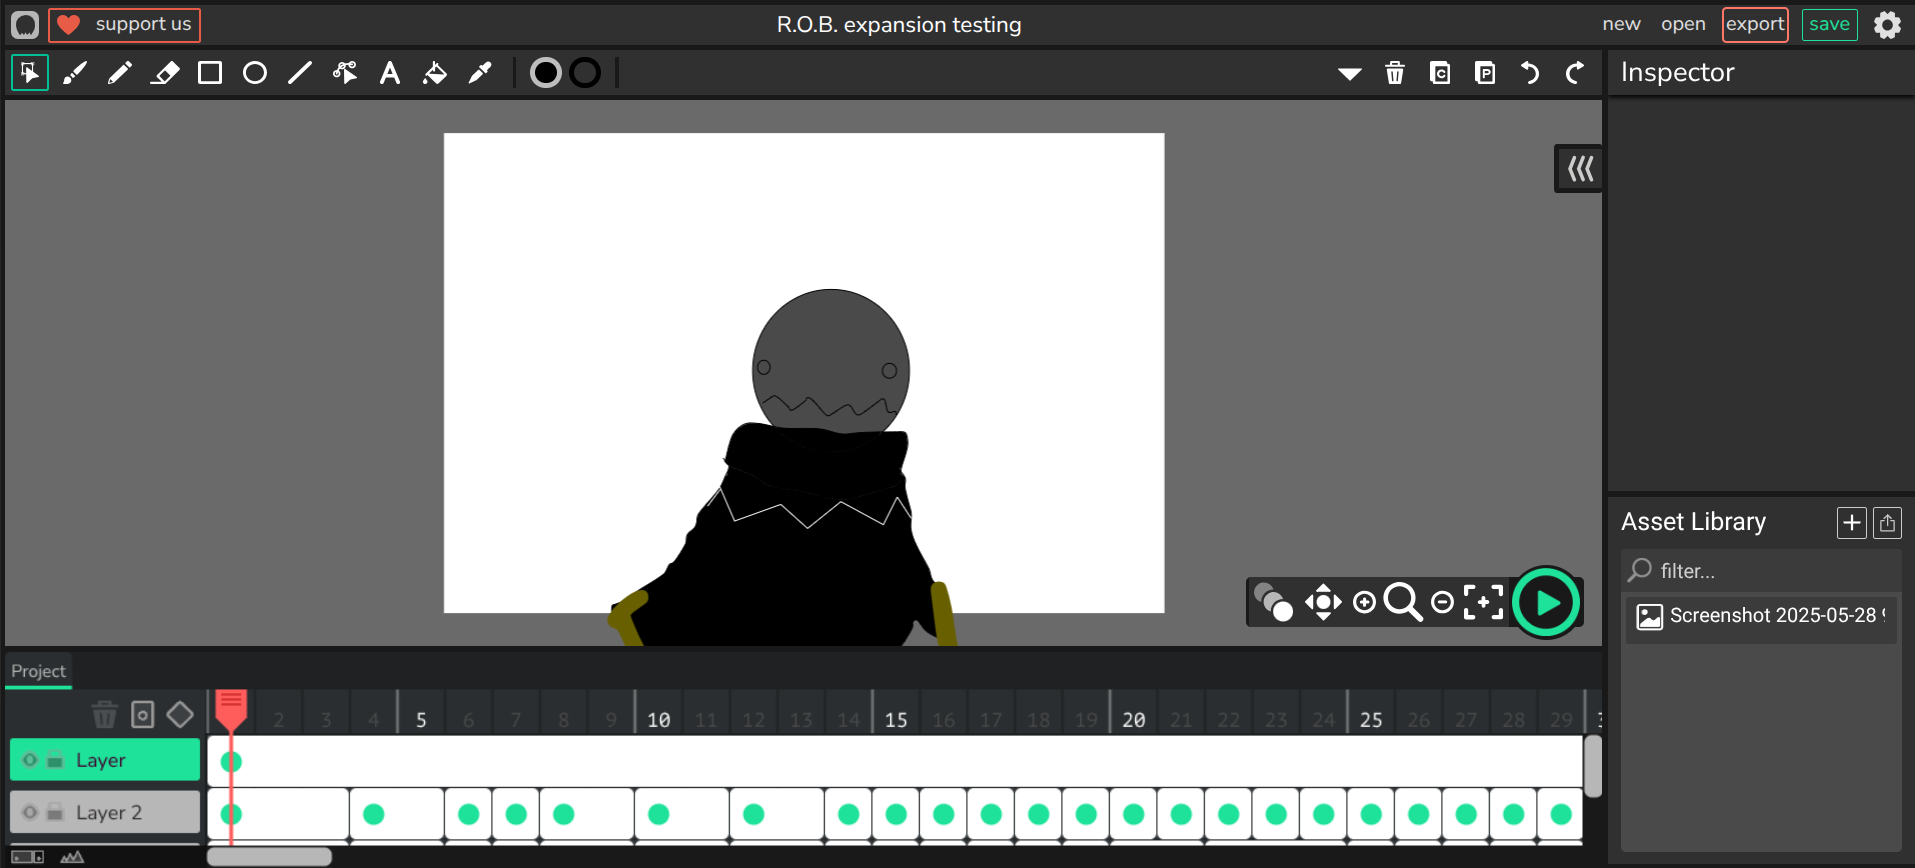Recenter the canvas view
This screenshot has height=868, width=1915.
[1483, 602]
